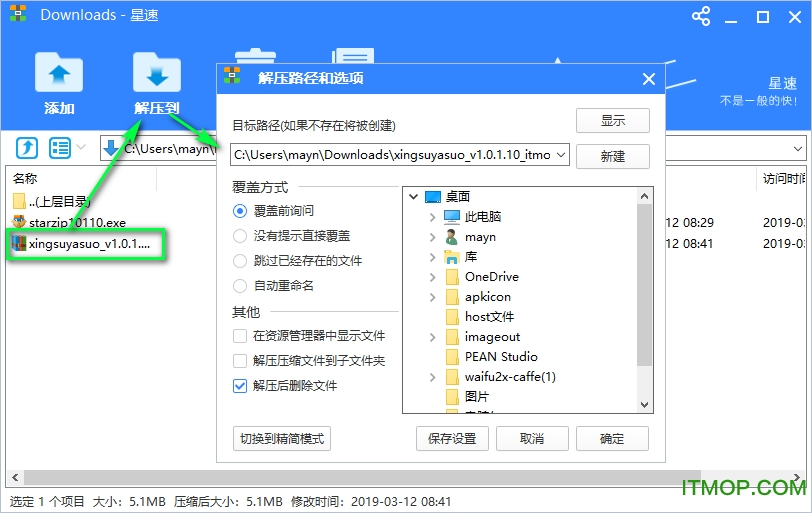Click the imageout folder icon

point(452,337)
